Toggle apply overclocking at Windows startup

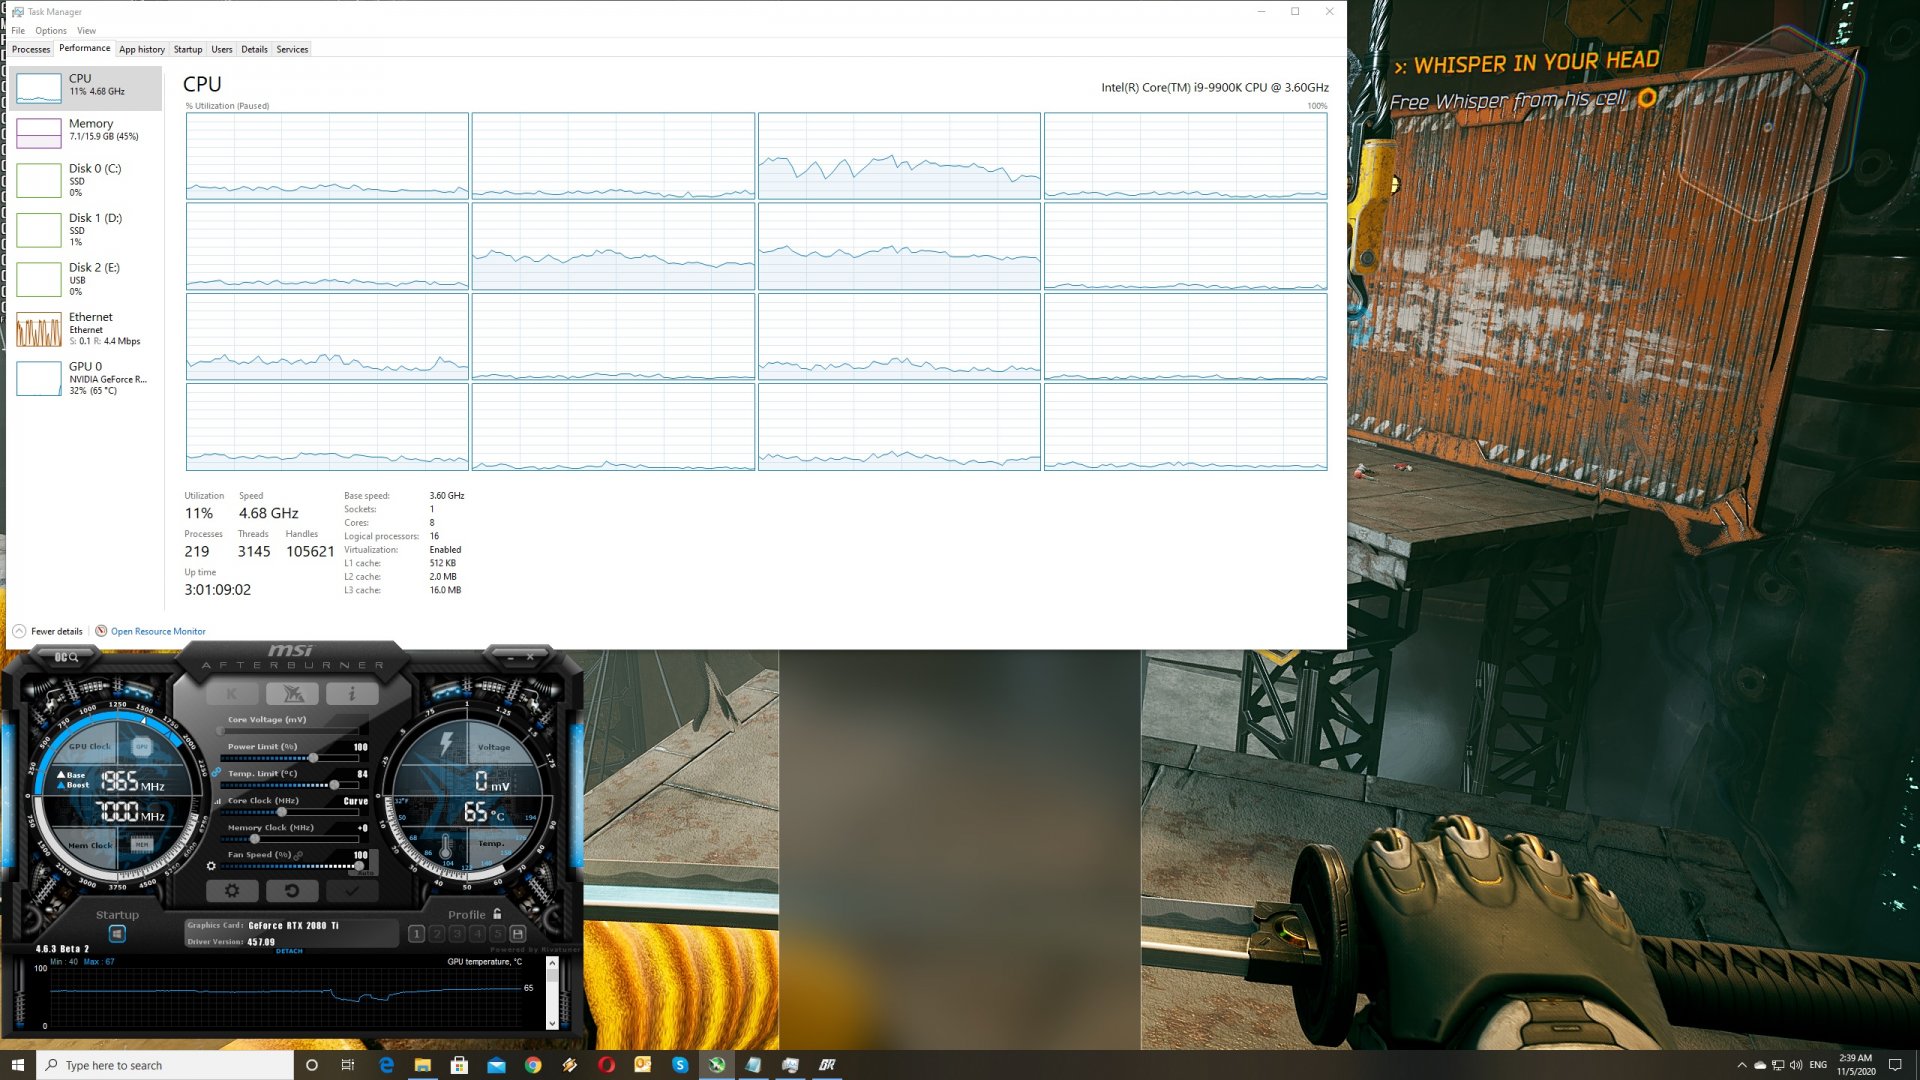[x=117, y=933]
